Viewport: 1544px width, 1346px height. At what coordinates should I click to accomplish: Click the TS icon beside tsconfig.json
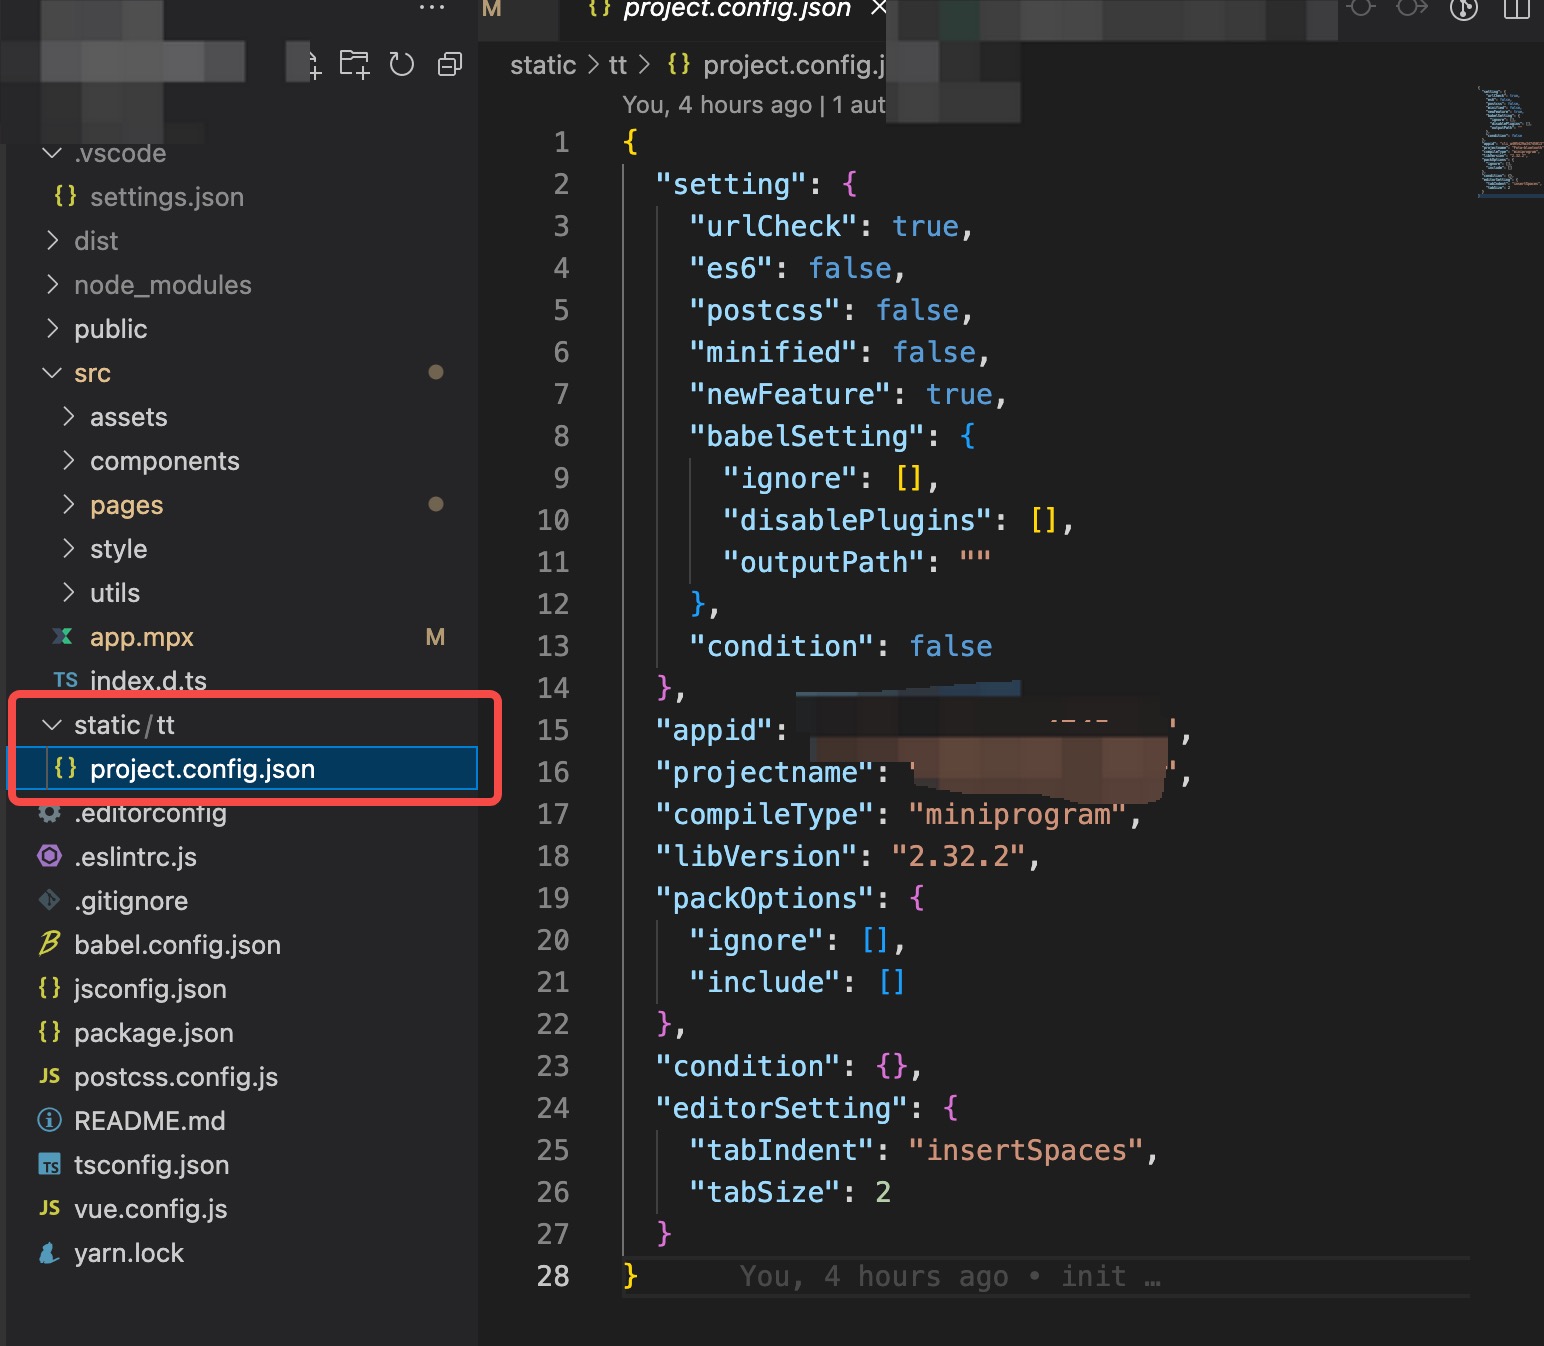(x=49, y=1165)
